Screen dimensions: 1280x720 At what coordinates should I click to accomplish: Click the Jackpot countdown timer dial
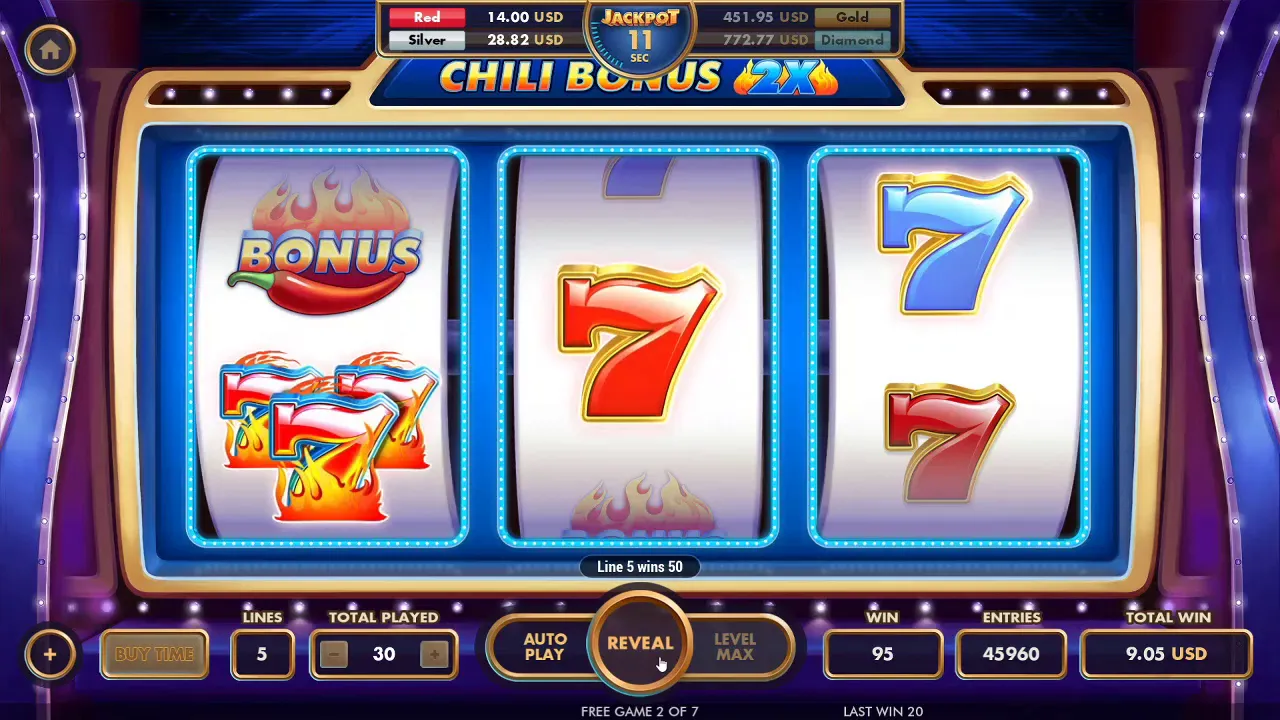coord(640,38)
